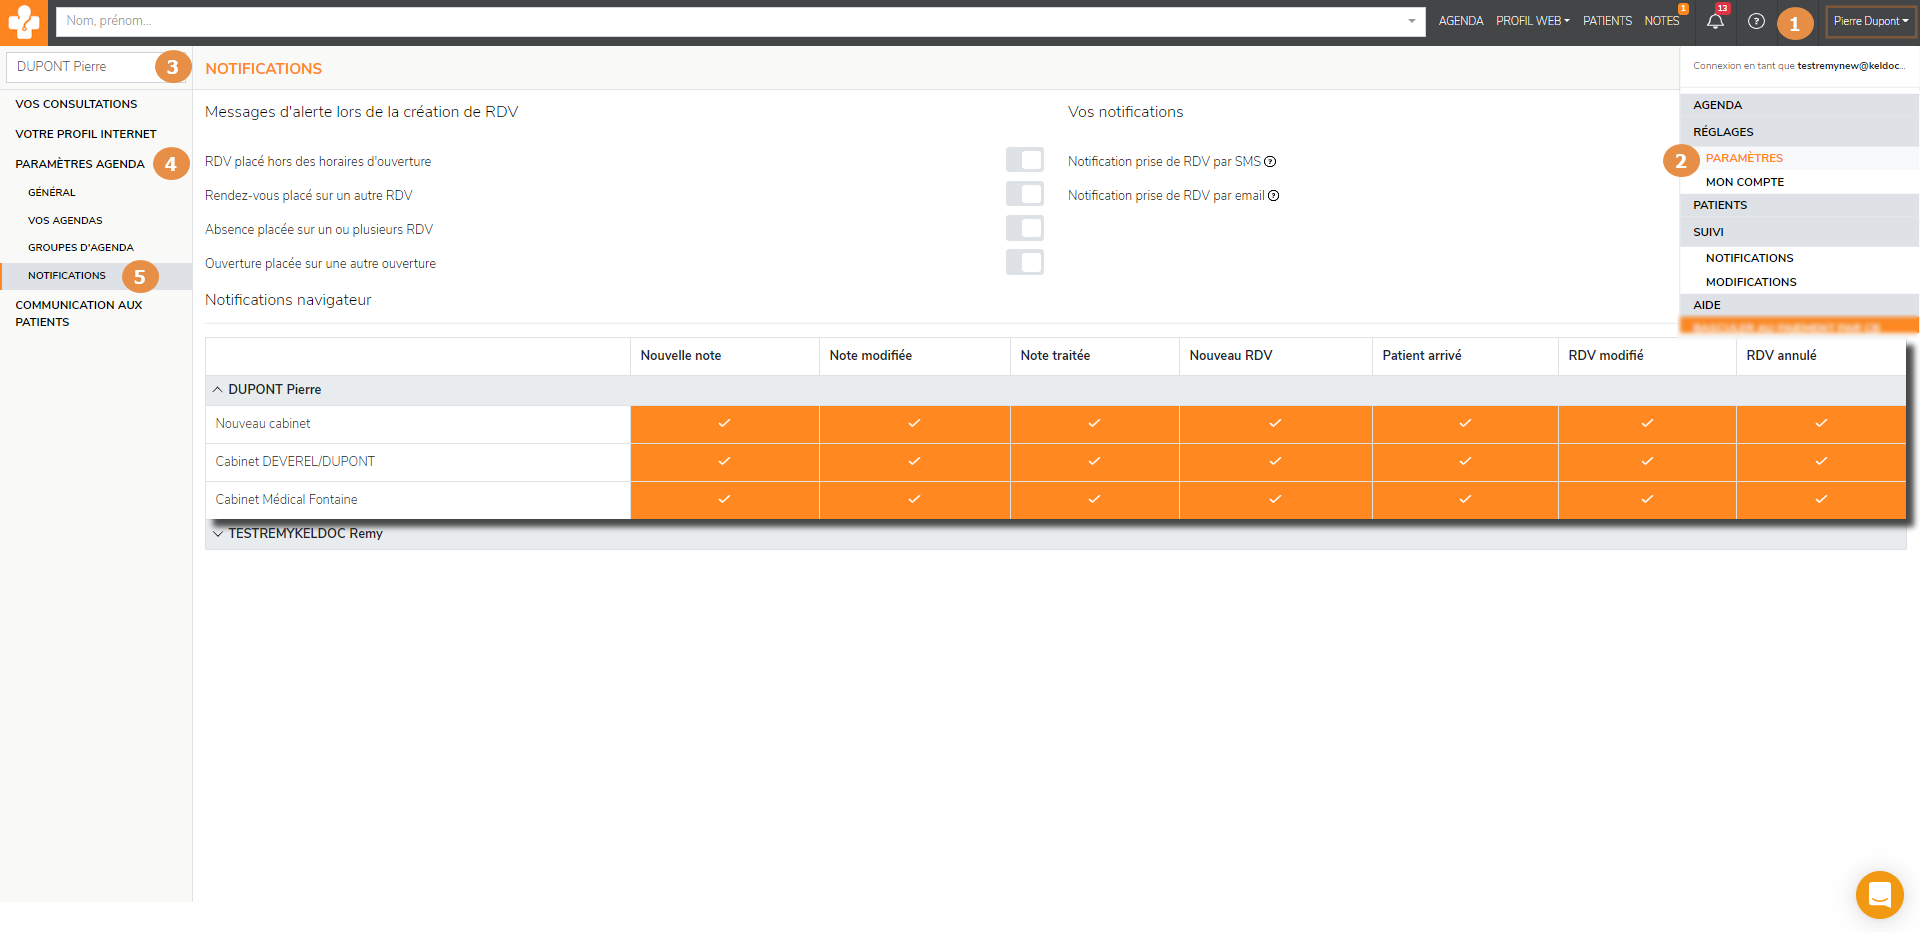Open the PROFIL WEB menu
Viewport: 1920px width, 932px height.
1532,21
